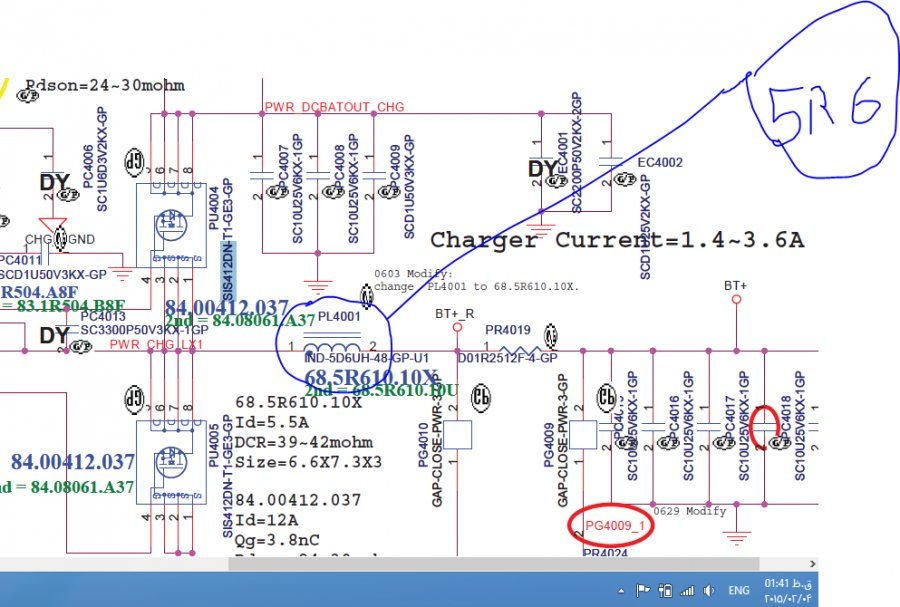Click the 'Qg=3.8nC' spec line
900x607 pixels.
pyautogui.click(x=277, y=540)
